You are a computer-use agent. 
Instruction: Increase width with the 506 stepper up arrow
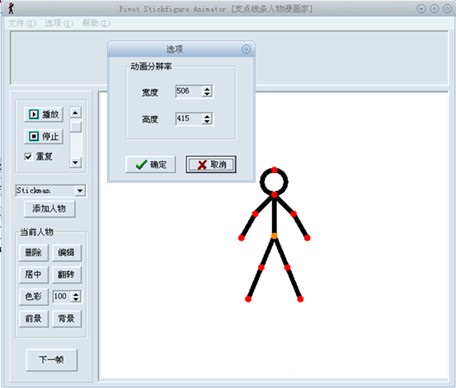207,89
